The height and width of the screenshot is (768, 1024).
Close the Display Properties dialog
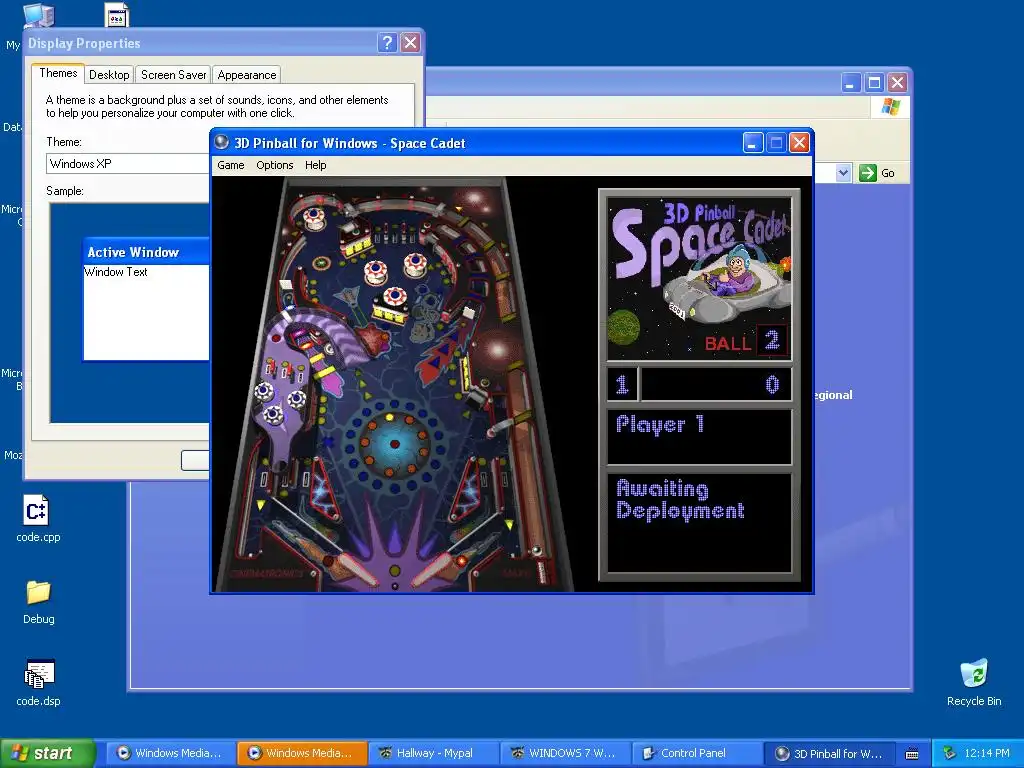pos(410,43)
